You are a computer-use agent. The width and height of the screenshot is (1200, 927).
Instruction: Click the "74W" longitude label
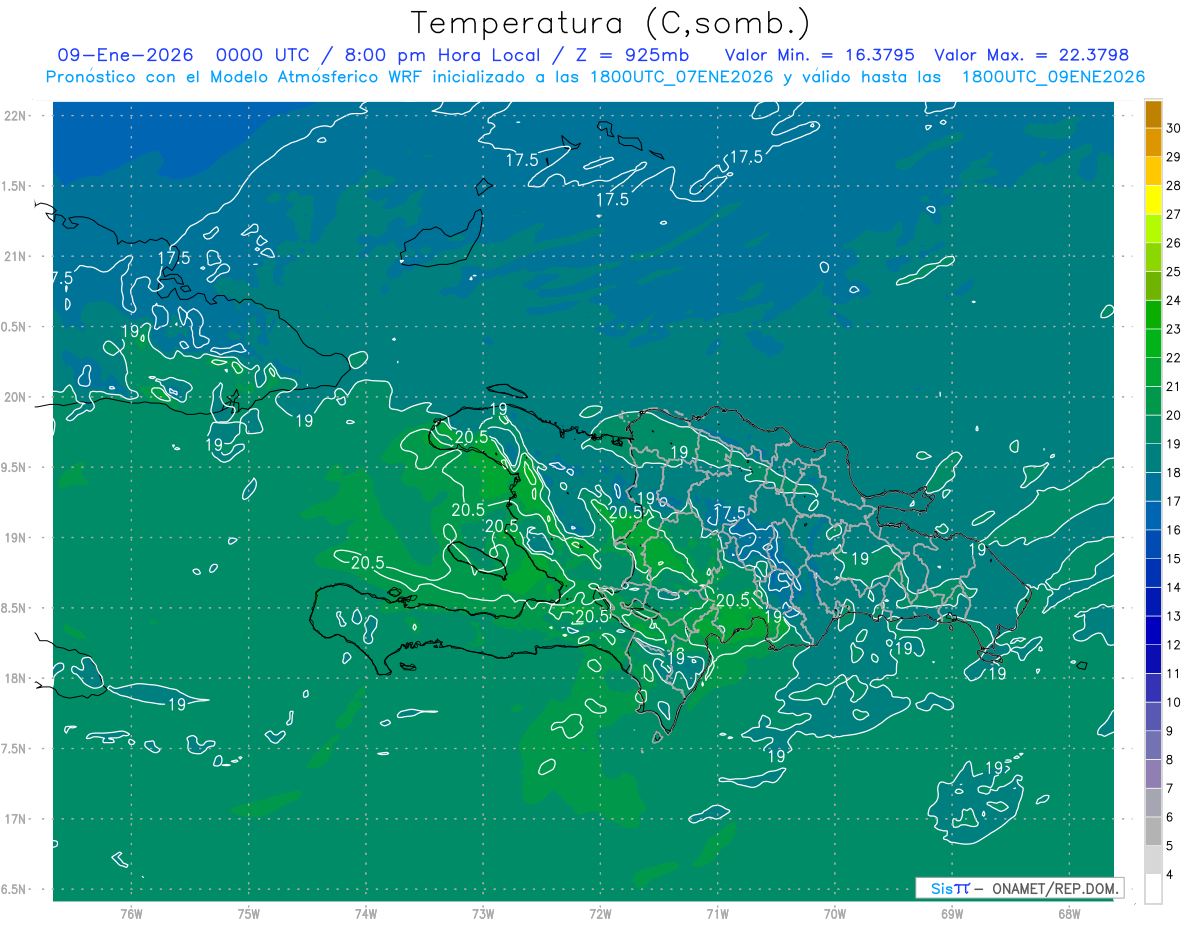(x=366, y=913)
